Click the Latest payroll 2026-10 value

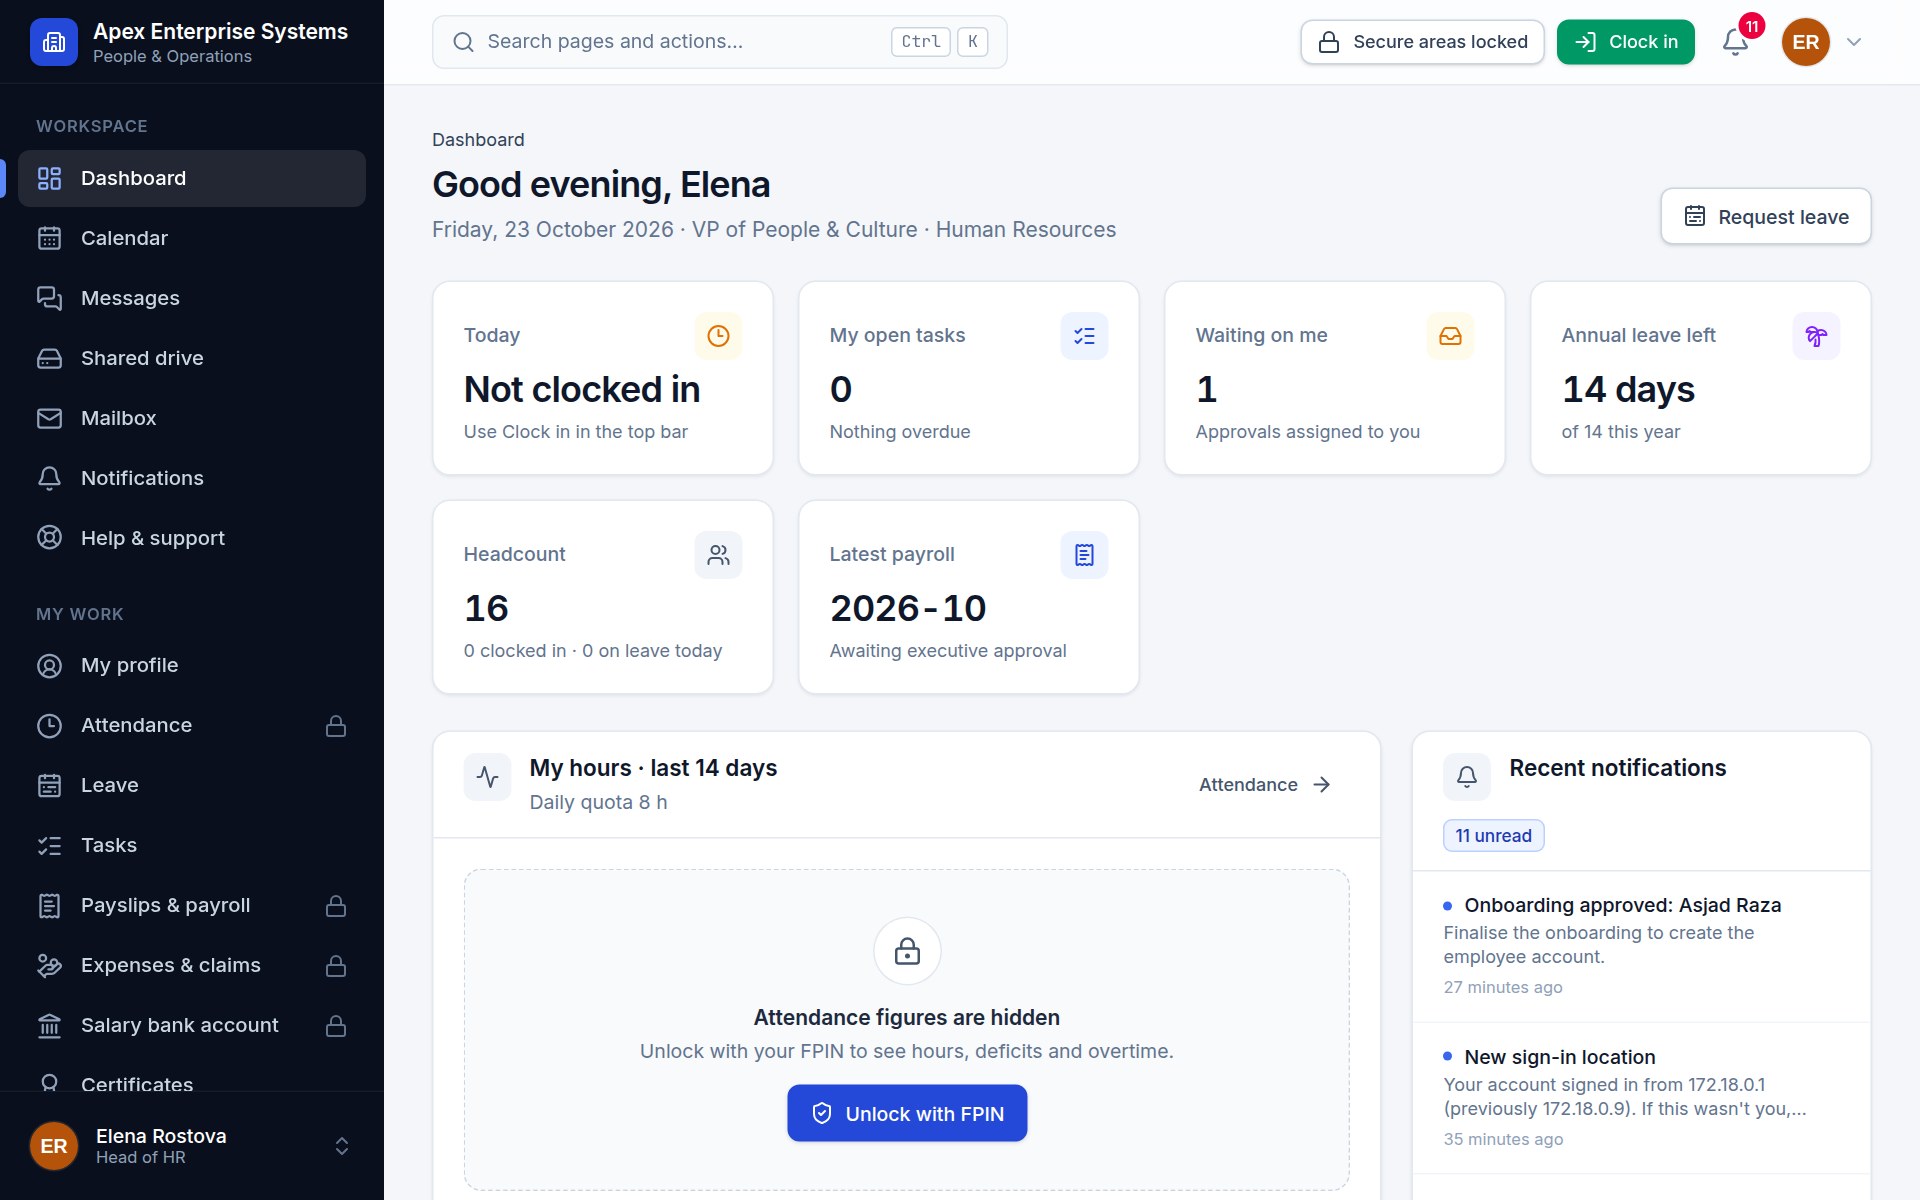coord(908,608)
